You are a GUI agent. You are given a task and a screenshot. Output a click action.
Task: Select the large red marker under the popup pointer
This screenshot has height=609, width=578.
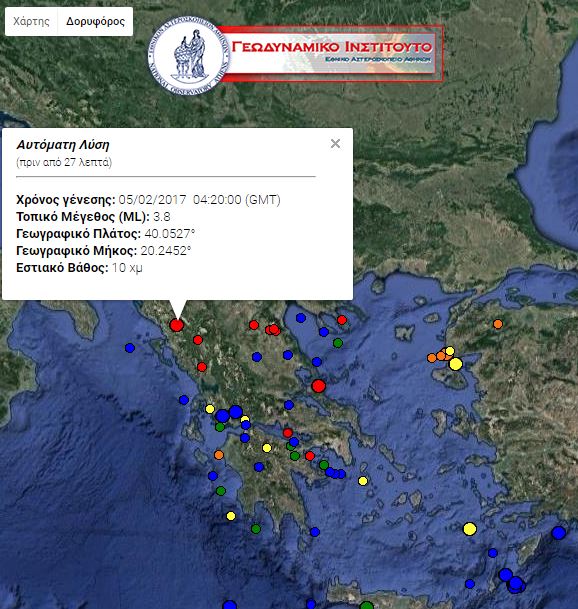[177, 325]
